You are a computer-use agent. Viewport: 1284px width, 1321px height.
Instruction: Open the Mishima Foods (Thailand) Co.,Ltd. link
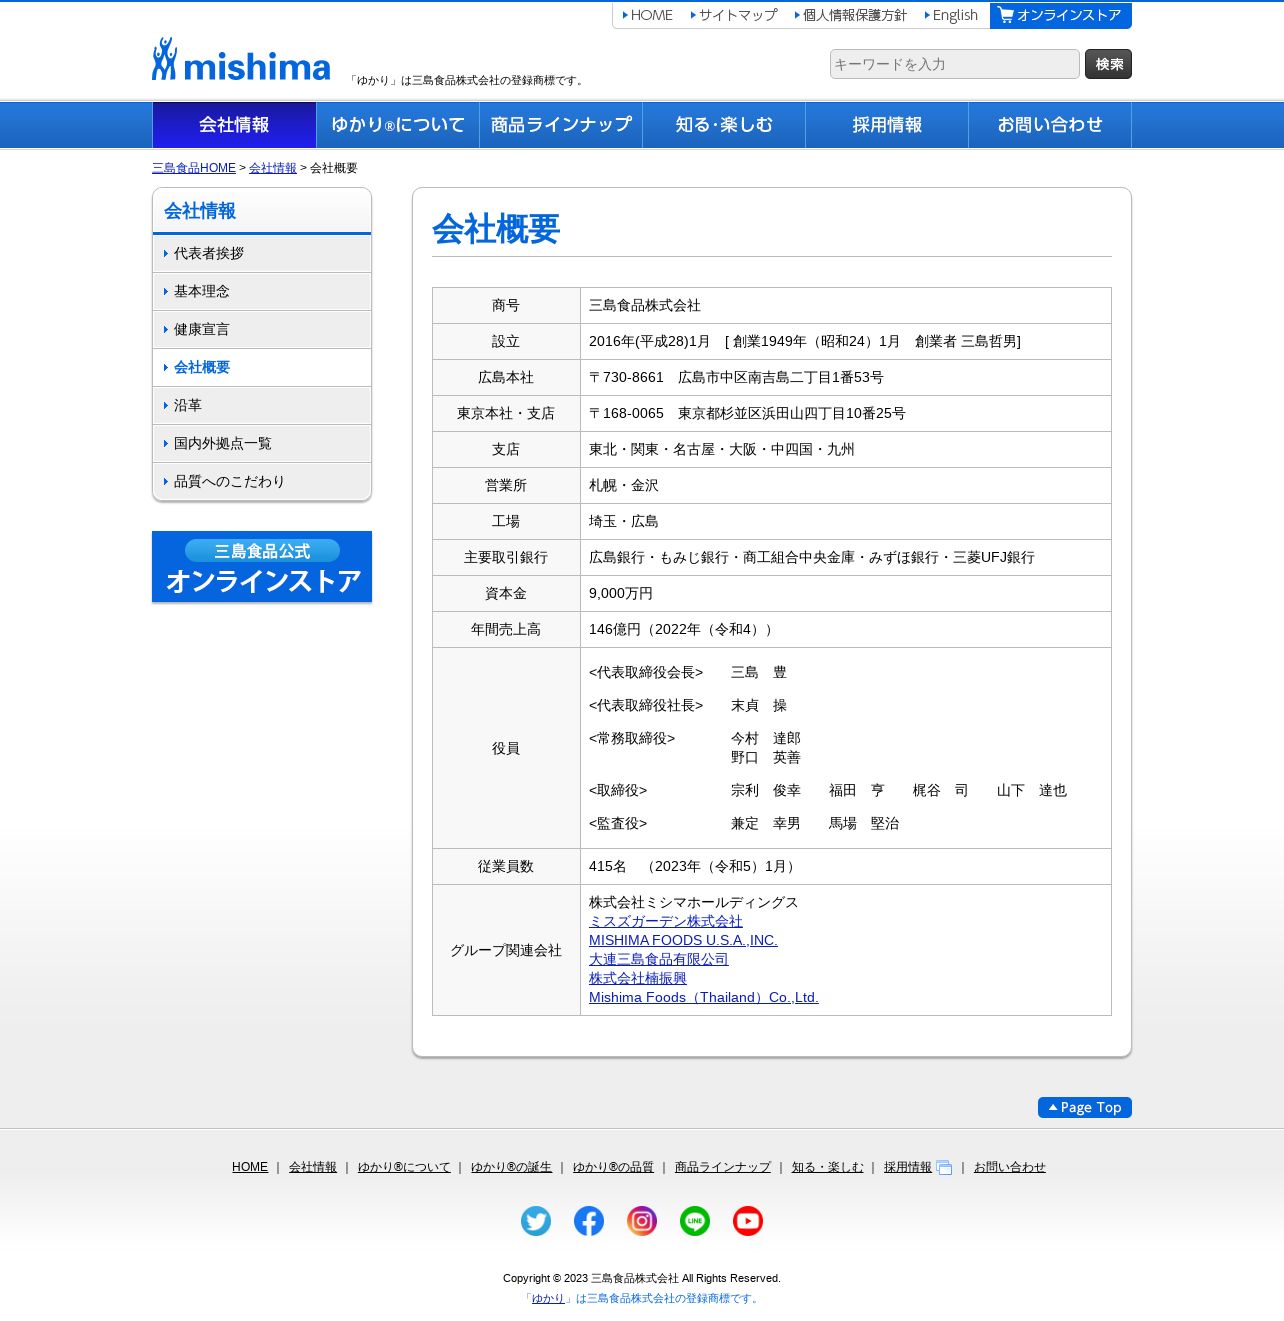click(x=704, y=997)
